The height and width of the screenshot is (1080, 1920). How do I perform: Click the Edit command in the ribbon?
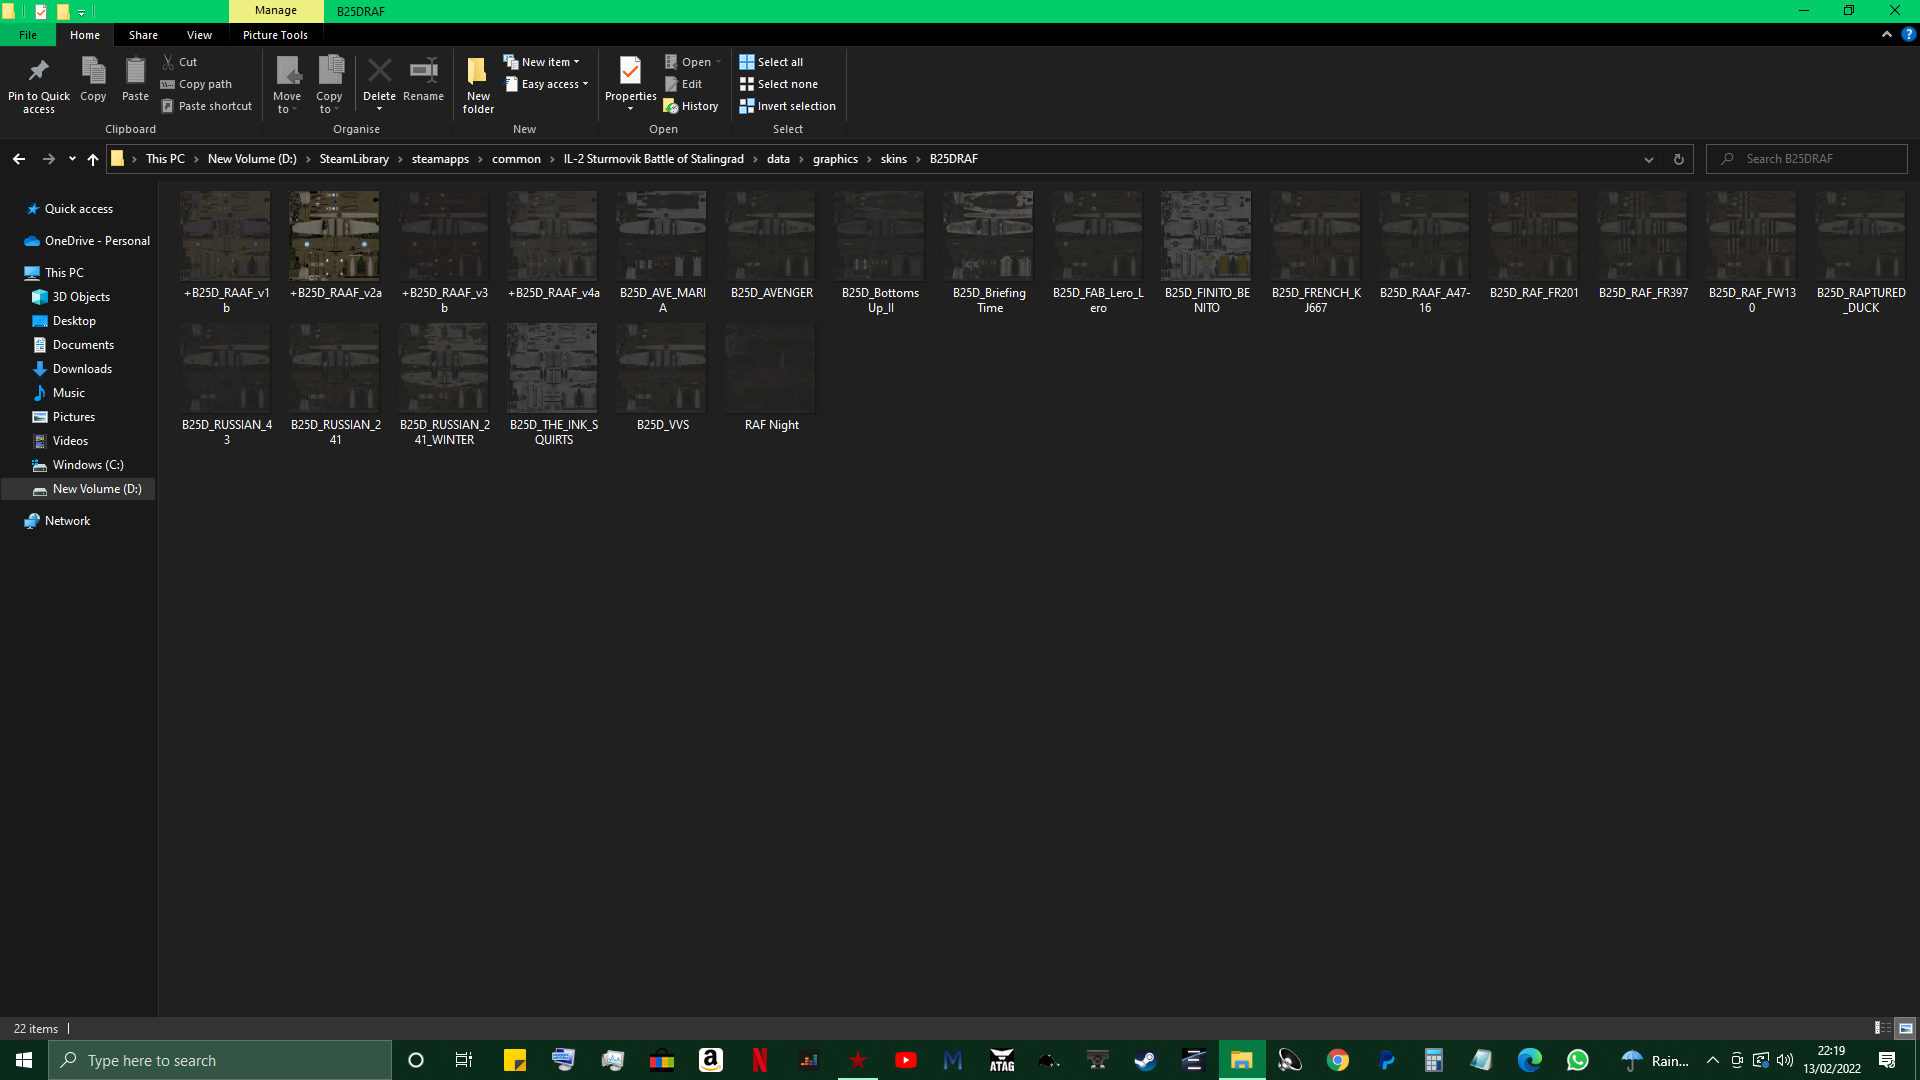(683, 84)
